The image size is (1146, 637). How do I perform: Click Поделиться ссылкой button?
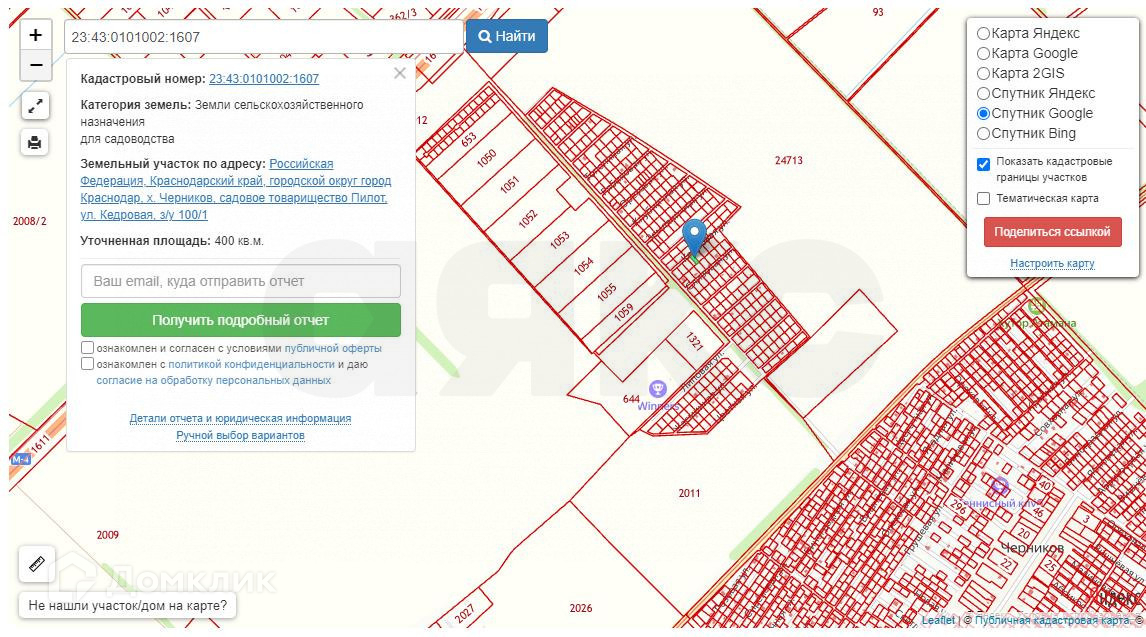pyautogui.click(x=1052, y=232)
